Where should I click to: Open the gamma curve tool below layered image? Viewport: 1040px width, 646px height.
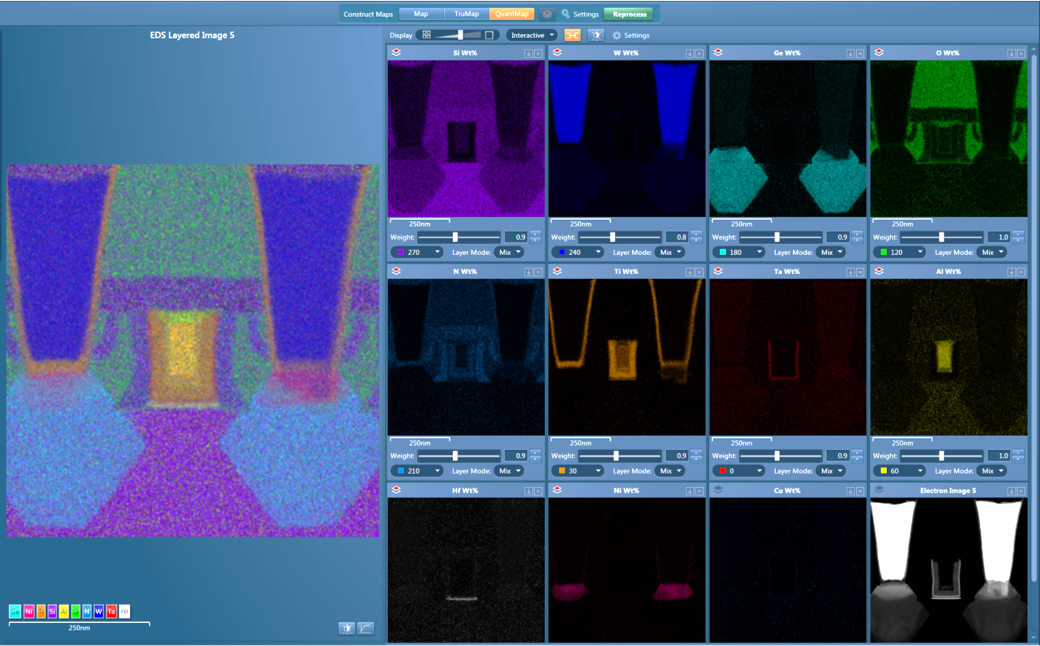tap(366, 628)
